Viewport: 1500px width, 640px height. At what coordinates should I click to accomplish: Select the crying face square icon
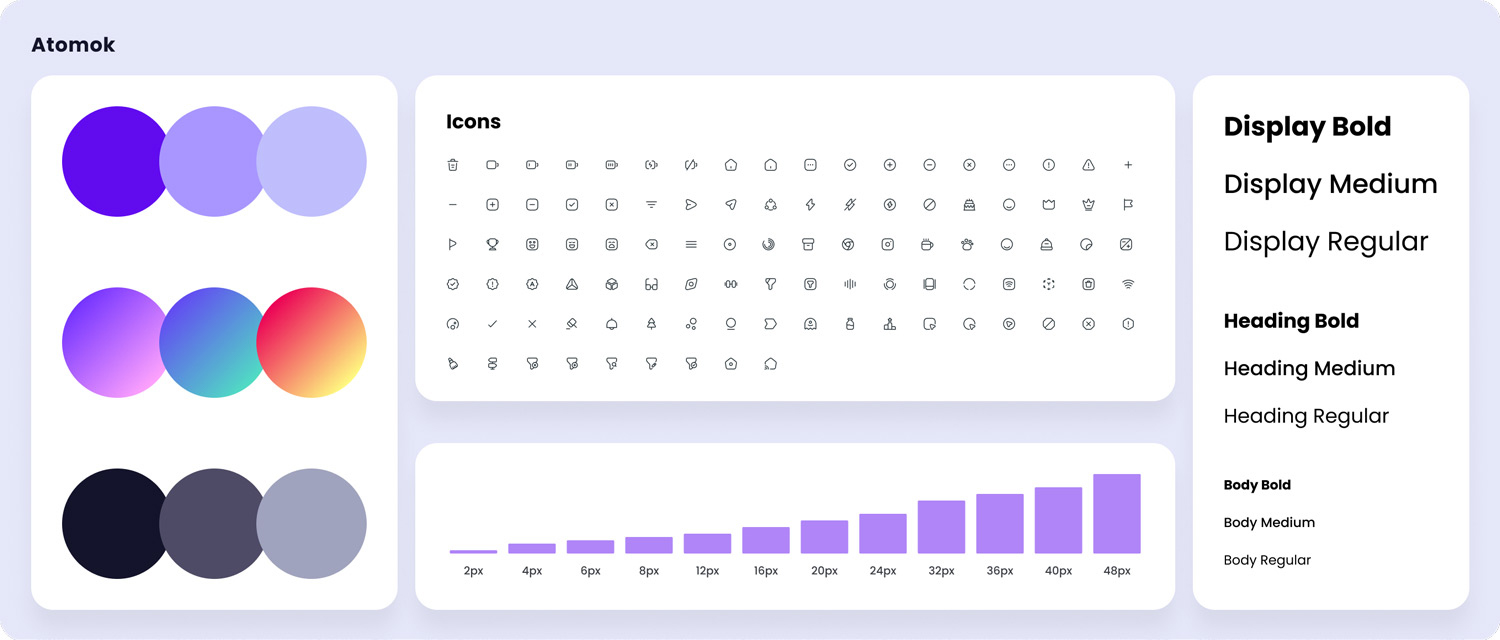pos(611,244)
